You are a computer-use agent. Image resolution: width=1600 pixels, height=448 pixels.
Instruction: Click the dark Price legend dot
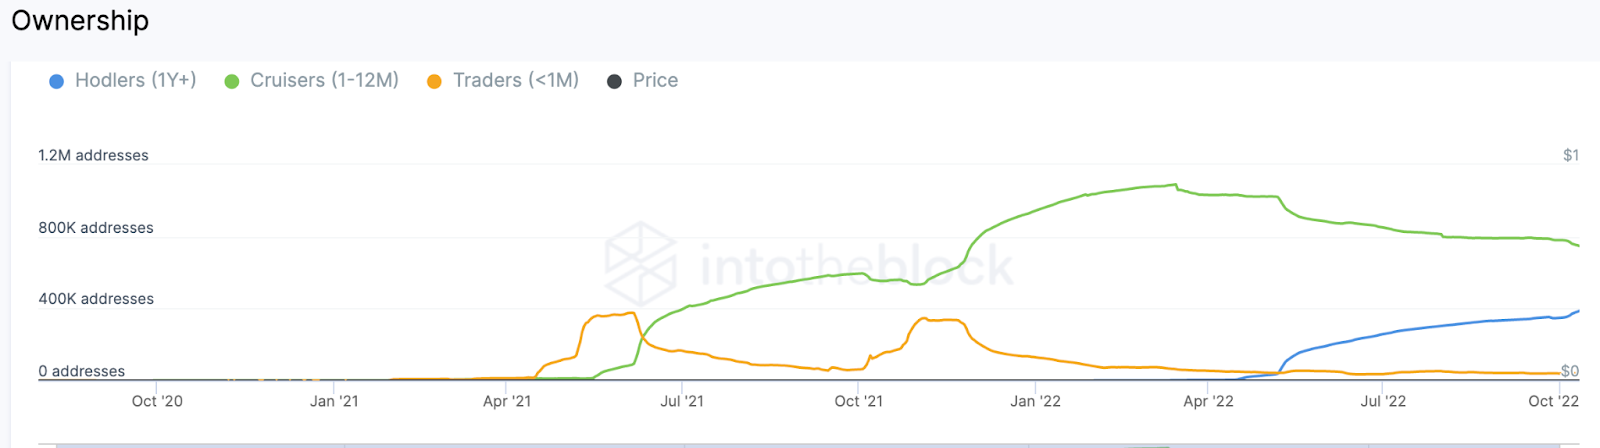coord(615,81)
